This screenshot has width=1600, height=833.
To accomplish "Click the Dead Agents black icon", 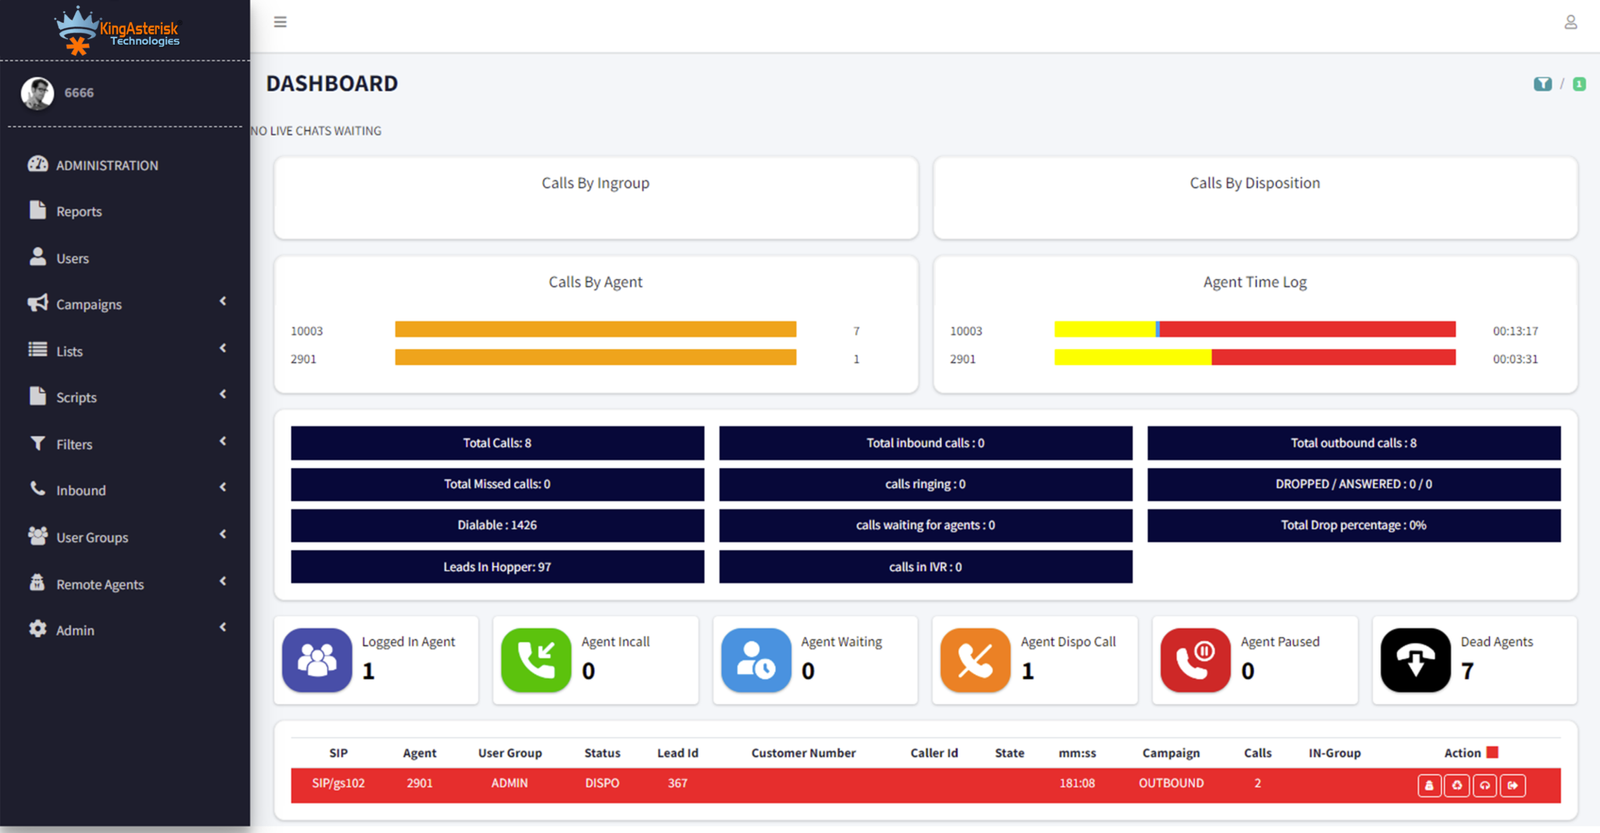I will (x=1415, y=660).
